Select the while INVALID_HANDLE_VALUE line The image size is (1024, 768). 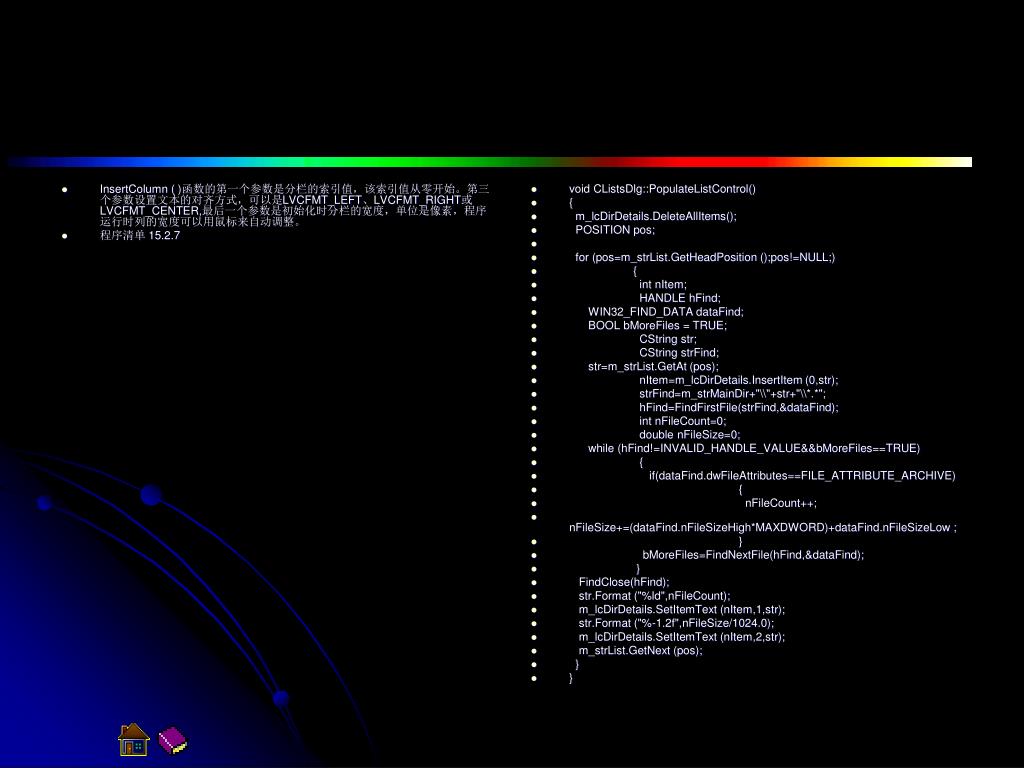(x=754, y=449)
